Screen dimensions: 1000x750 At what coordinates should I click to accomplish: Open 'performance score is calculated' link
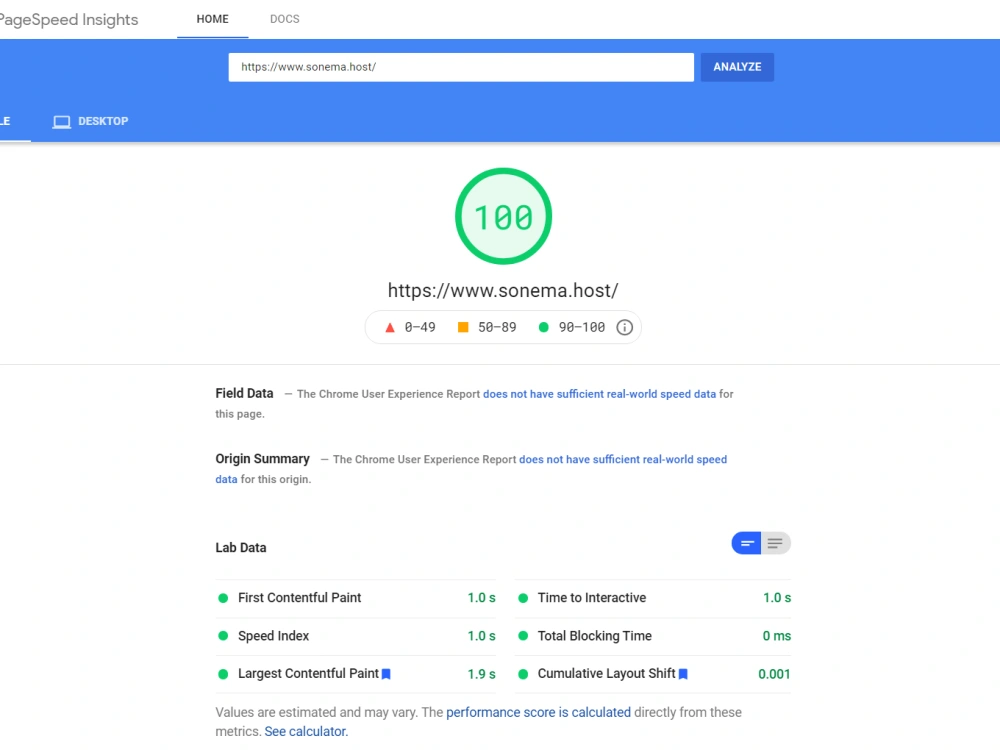pyautogui.click(x=538, y=712)
